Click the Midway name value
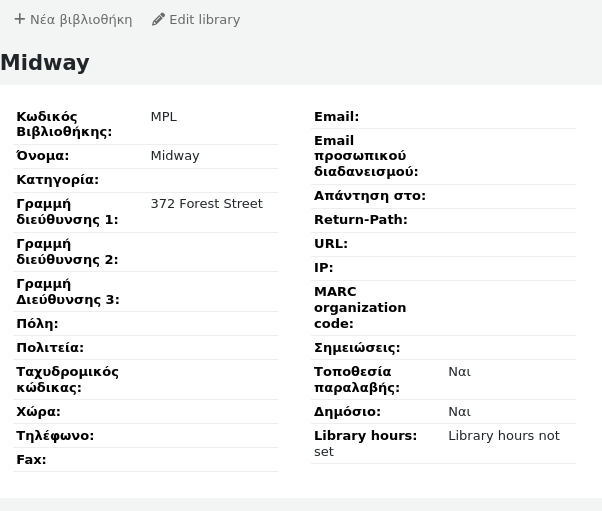 pos(175,156)
